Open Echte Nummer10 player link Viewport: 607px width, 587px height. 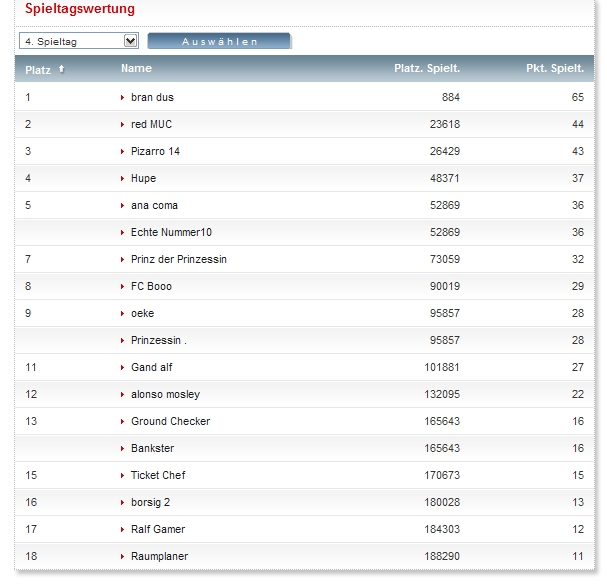(171, 233)
